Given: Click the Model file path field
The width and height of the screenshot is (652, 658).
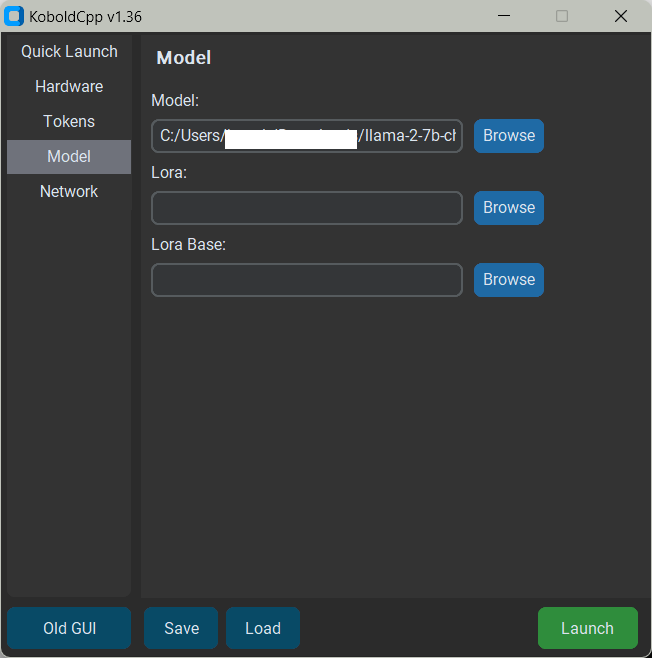Looking at the screenshot, I should coord(307,136).
